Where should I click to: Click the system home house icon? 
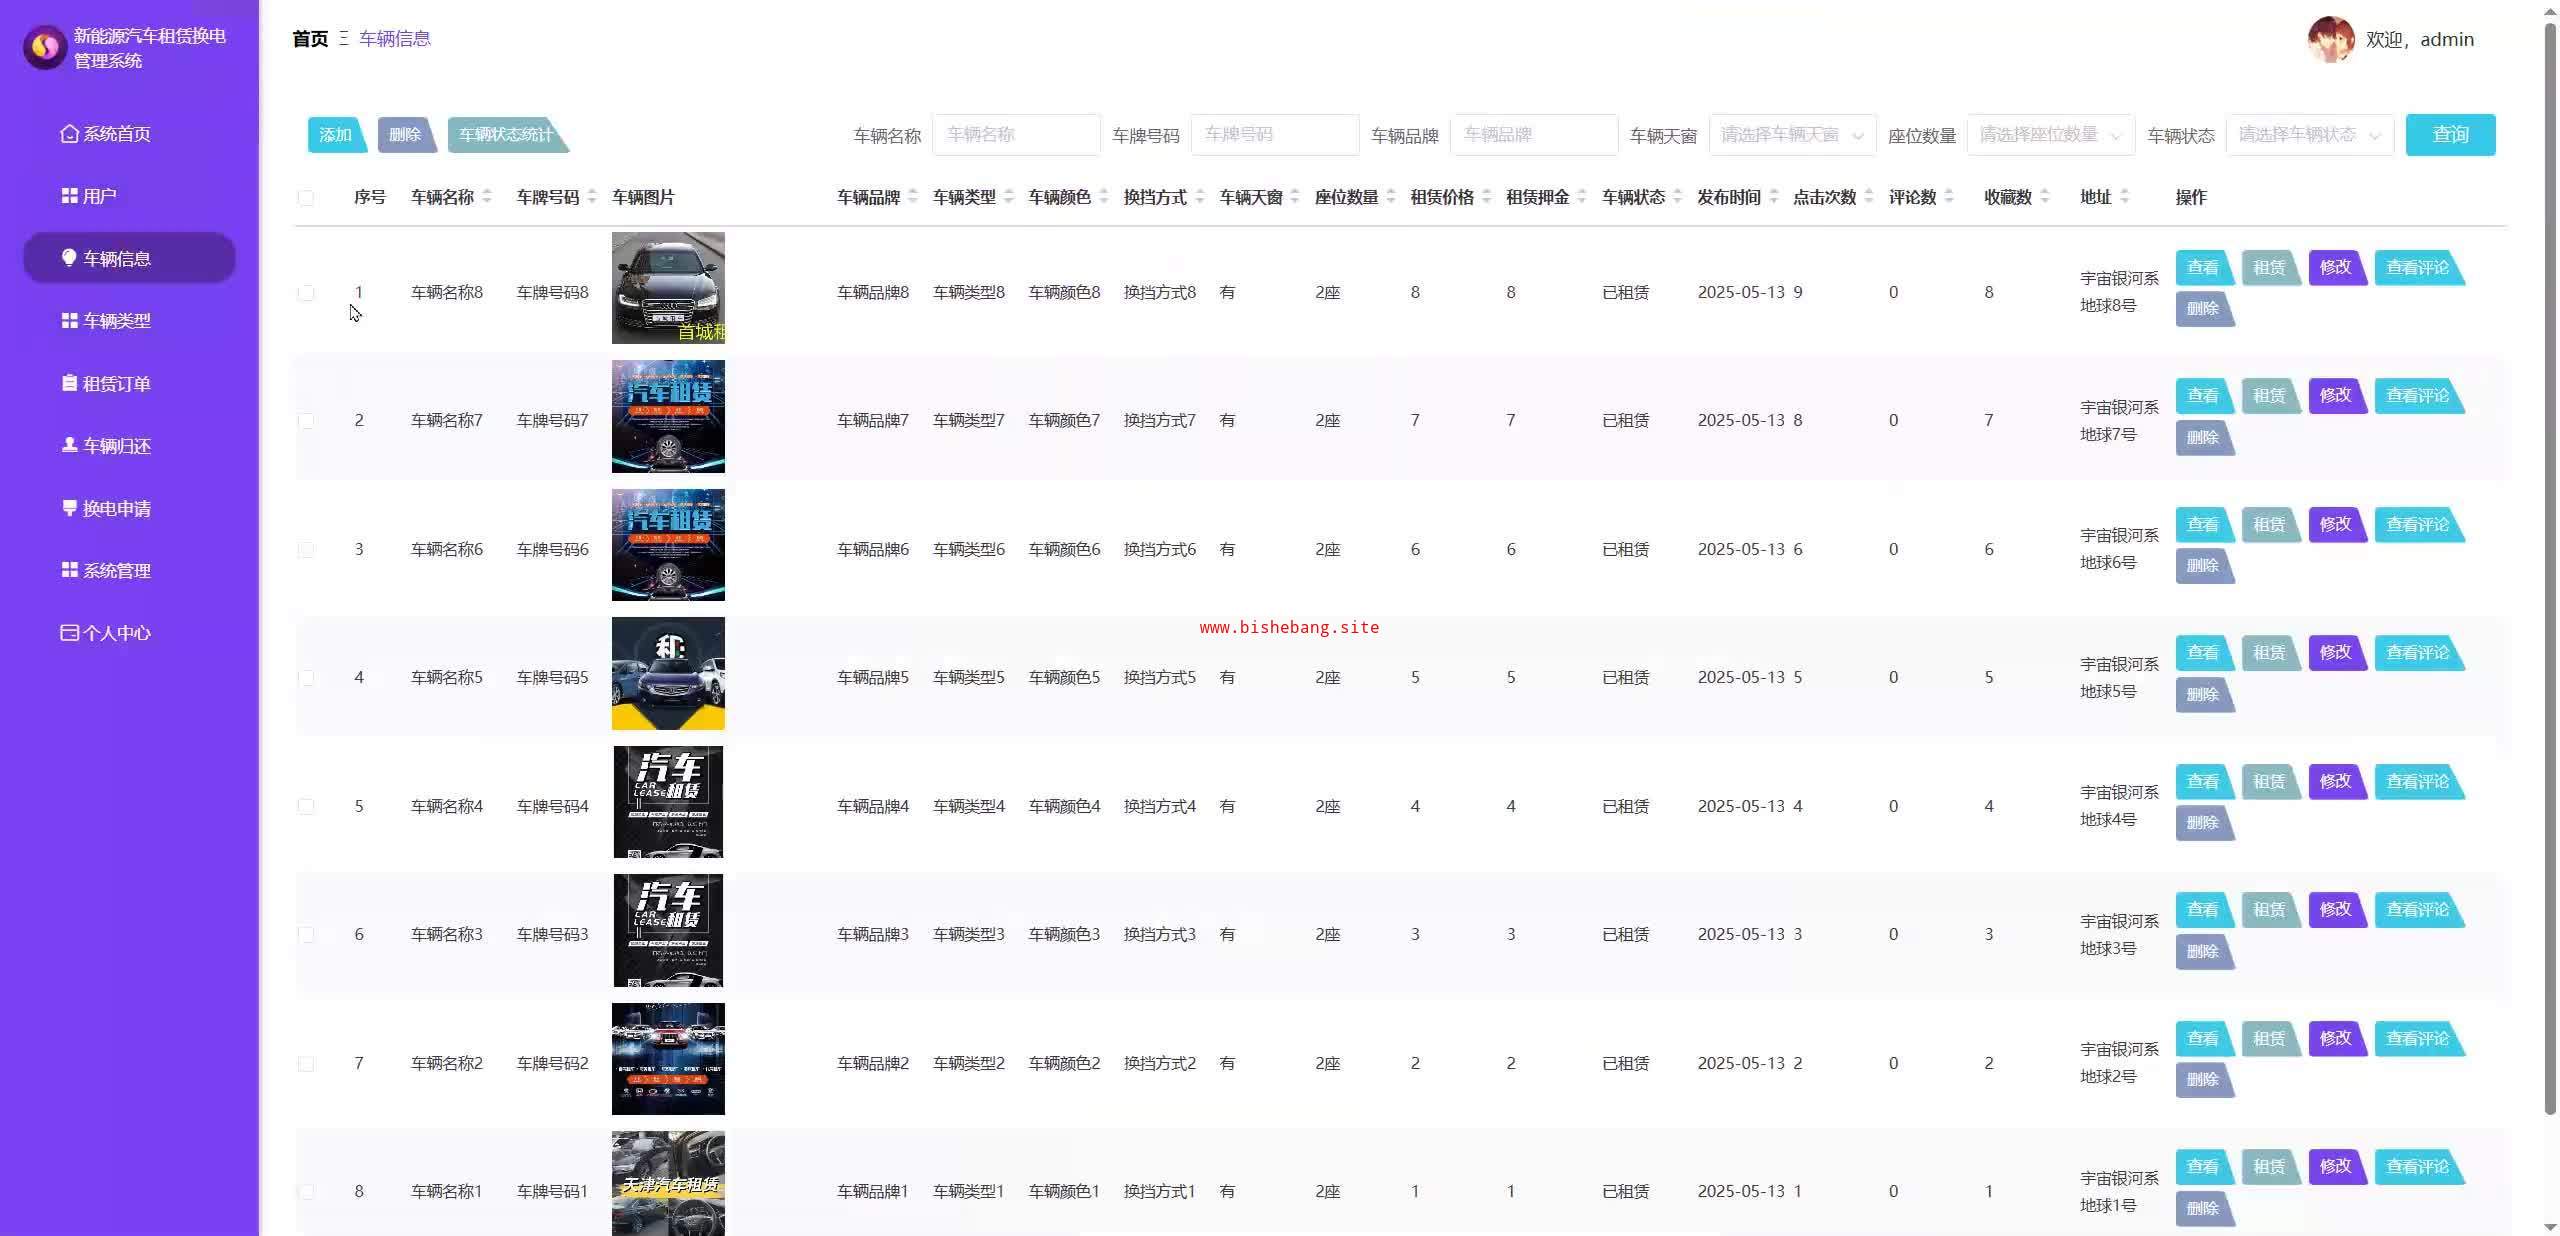point(69,134)
